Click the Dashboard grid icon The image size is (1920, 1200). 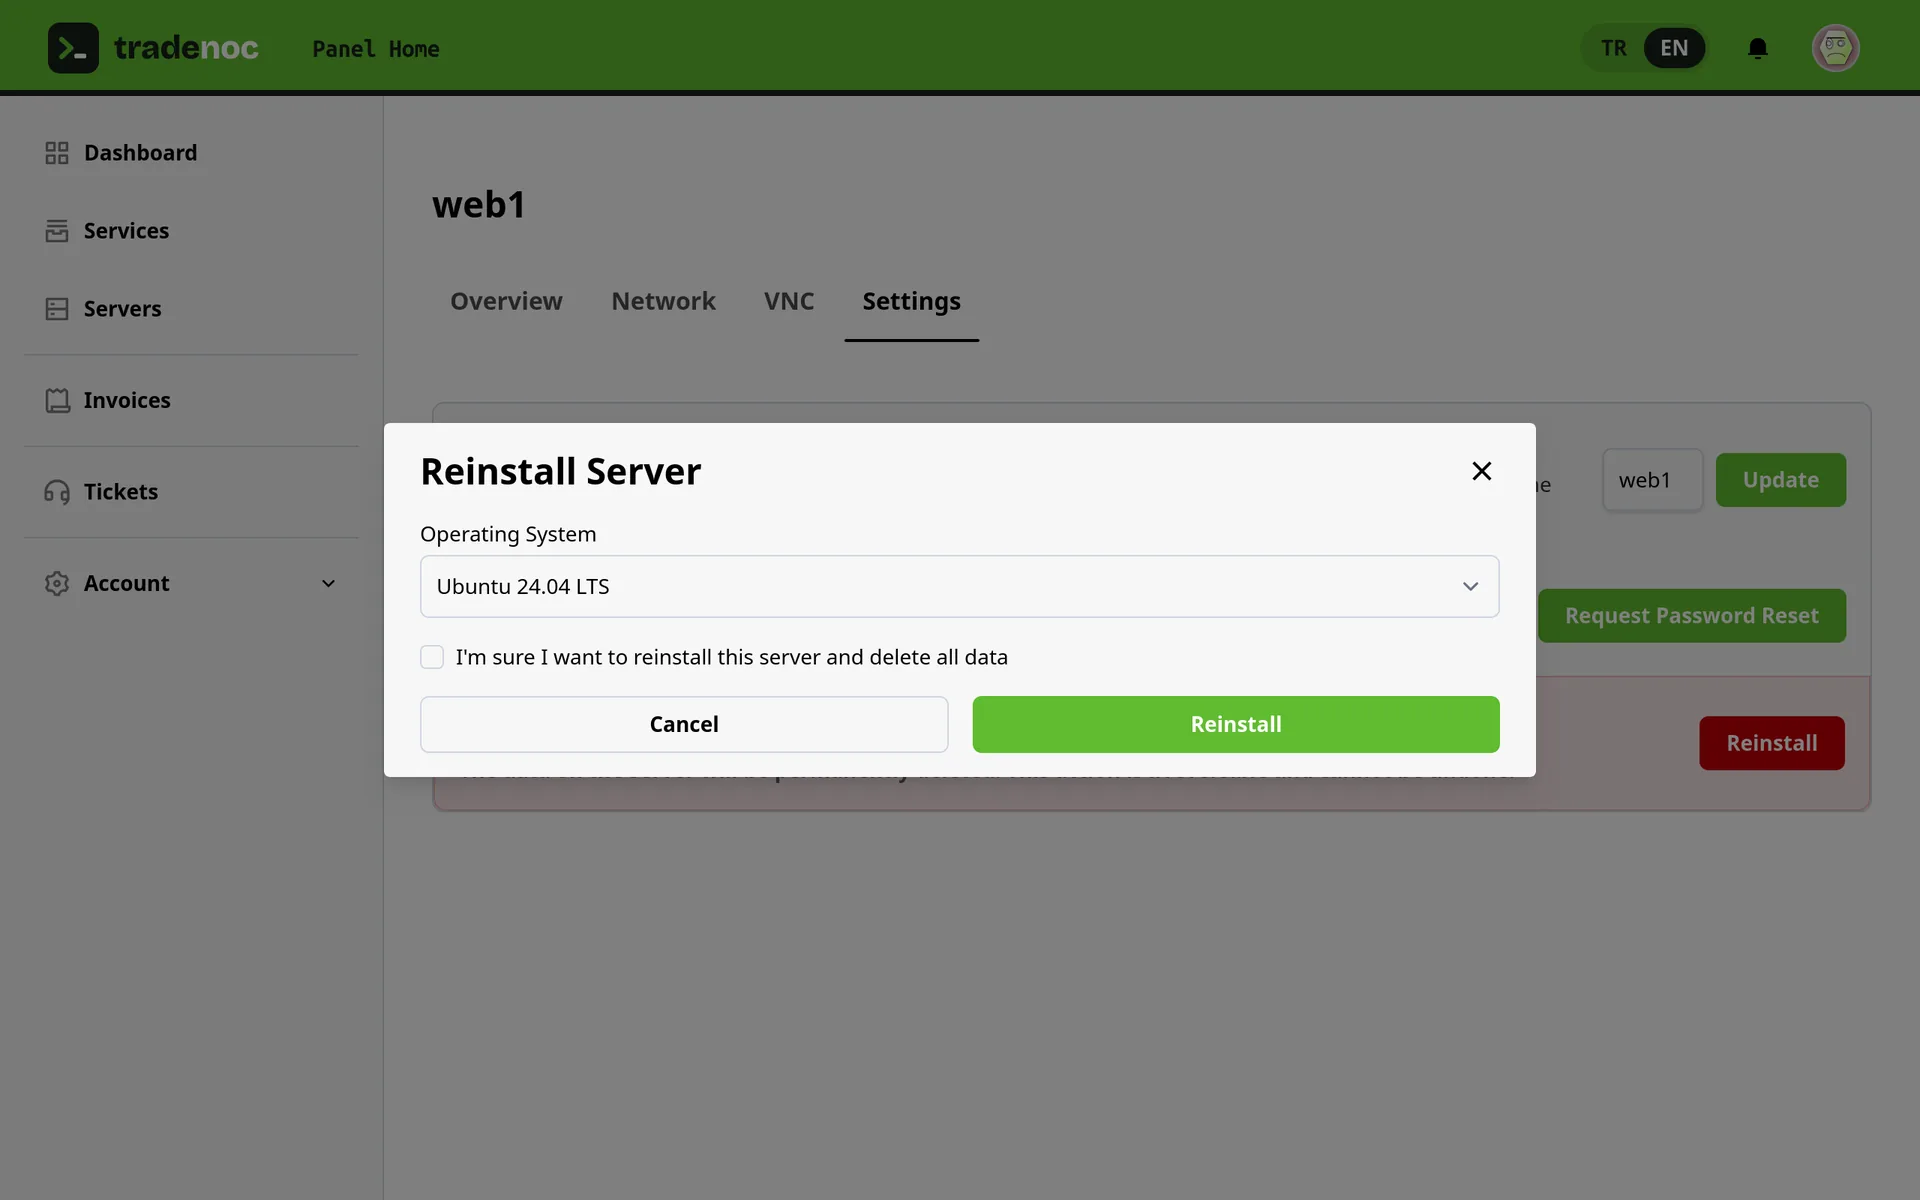coord(57,153)
